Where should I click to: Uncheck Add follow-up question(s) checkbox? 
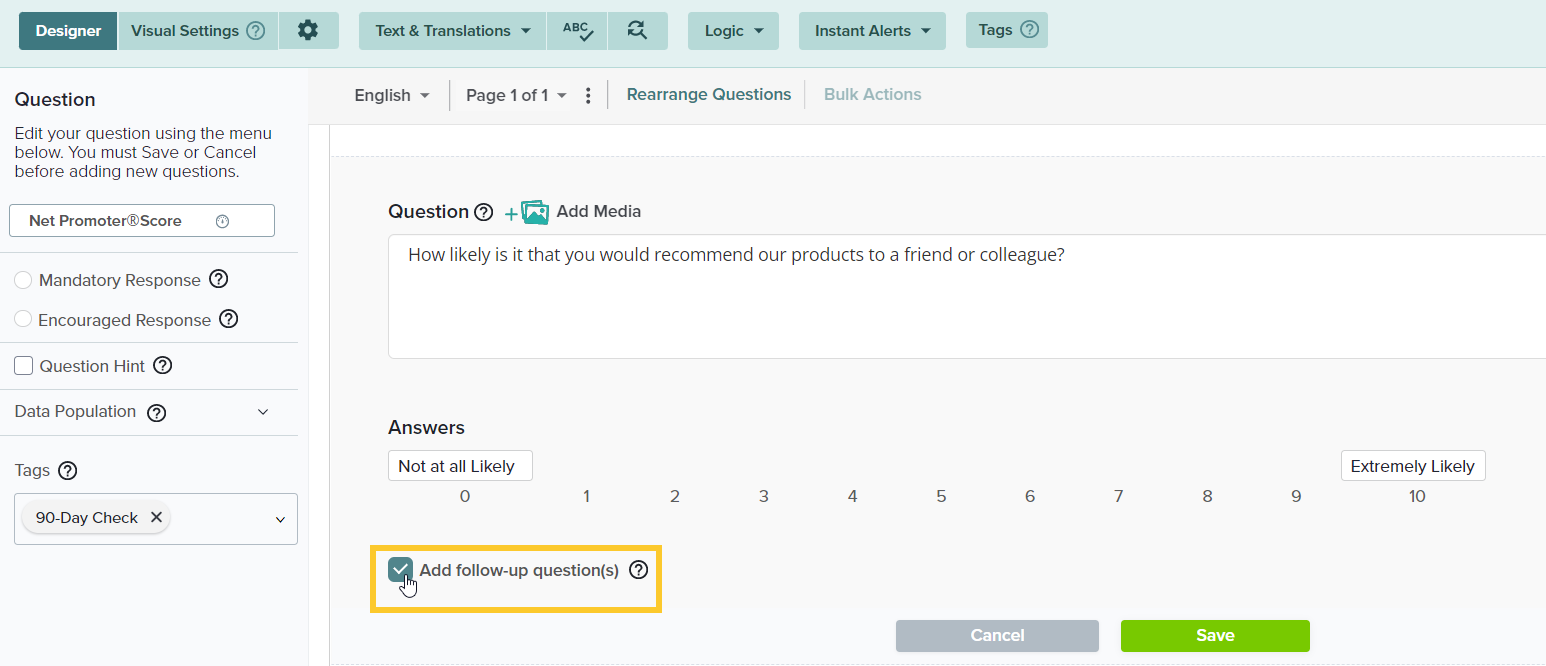pyautogui.click(x=400, y=570)
